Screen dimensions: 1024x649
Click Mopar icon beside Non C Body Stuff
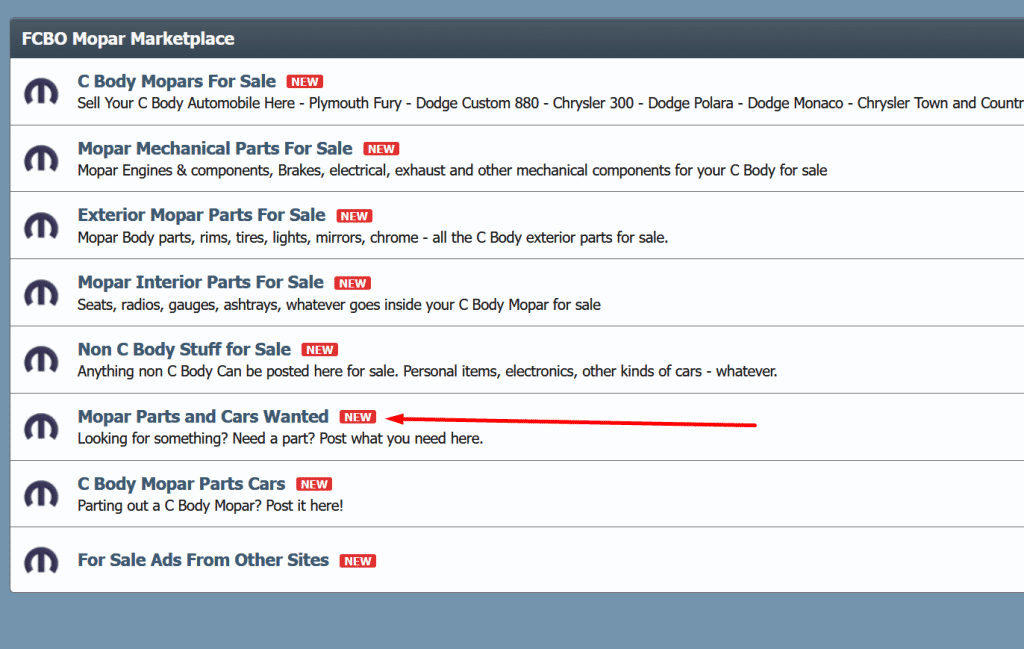pos(41,360)
